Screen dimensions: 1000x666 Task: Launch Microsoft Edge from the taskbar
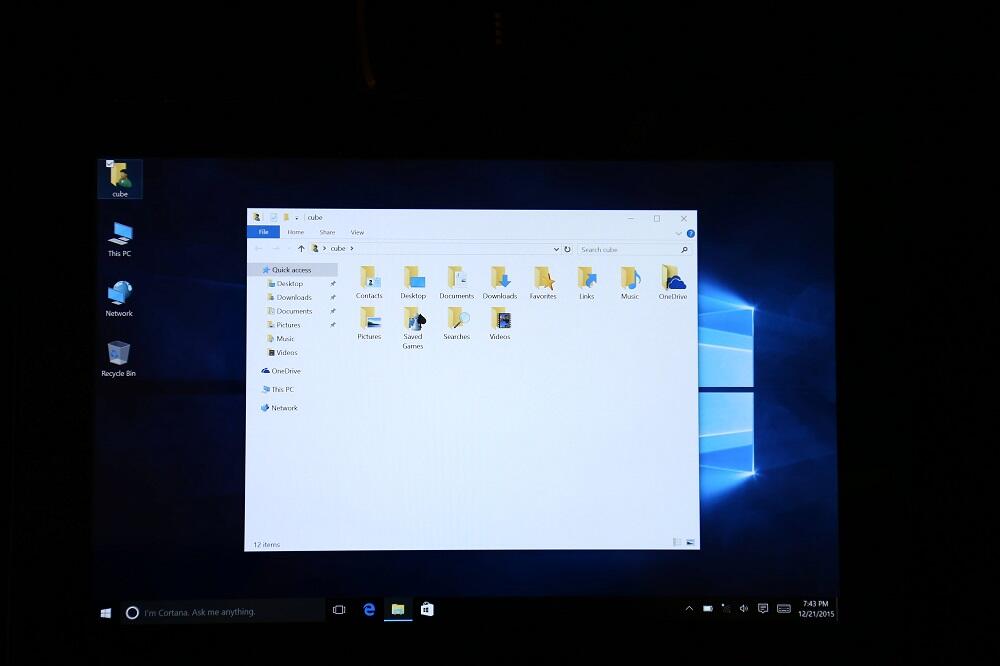(369, 609)
